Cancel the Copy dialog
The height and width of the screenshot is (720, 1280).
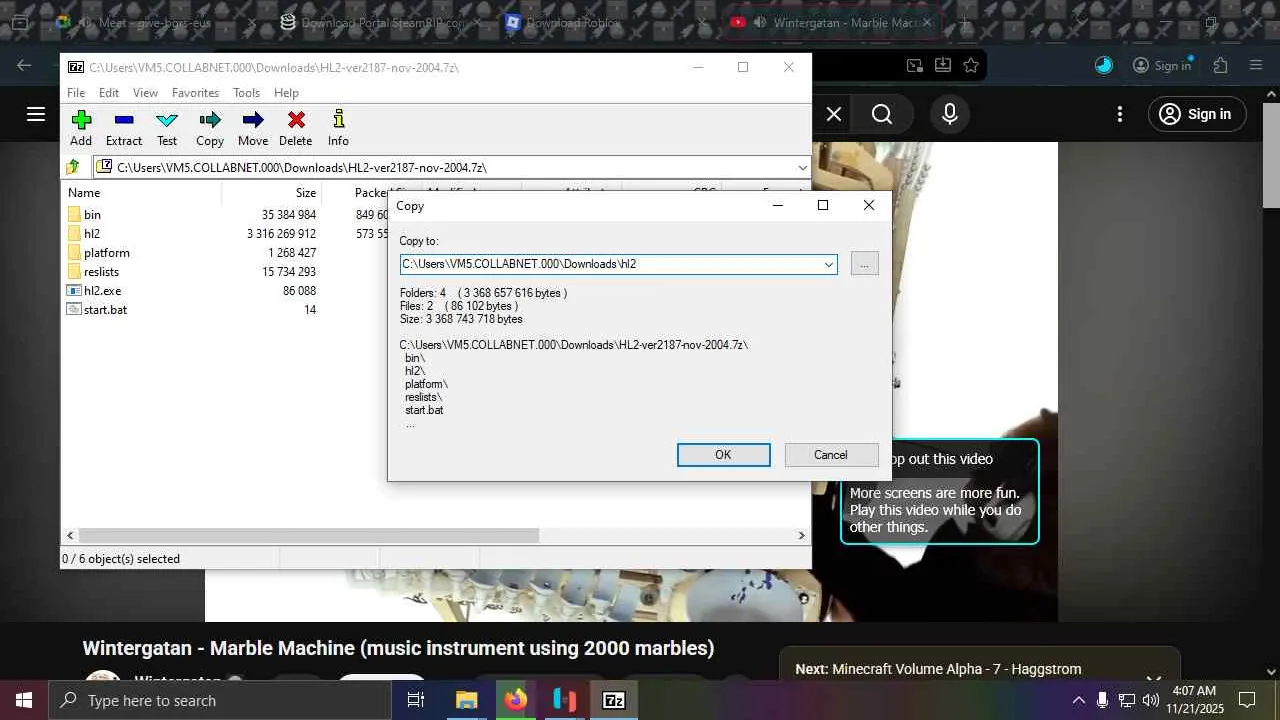point(831,455)
